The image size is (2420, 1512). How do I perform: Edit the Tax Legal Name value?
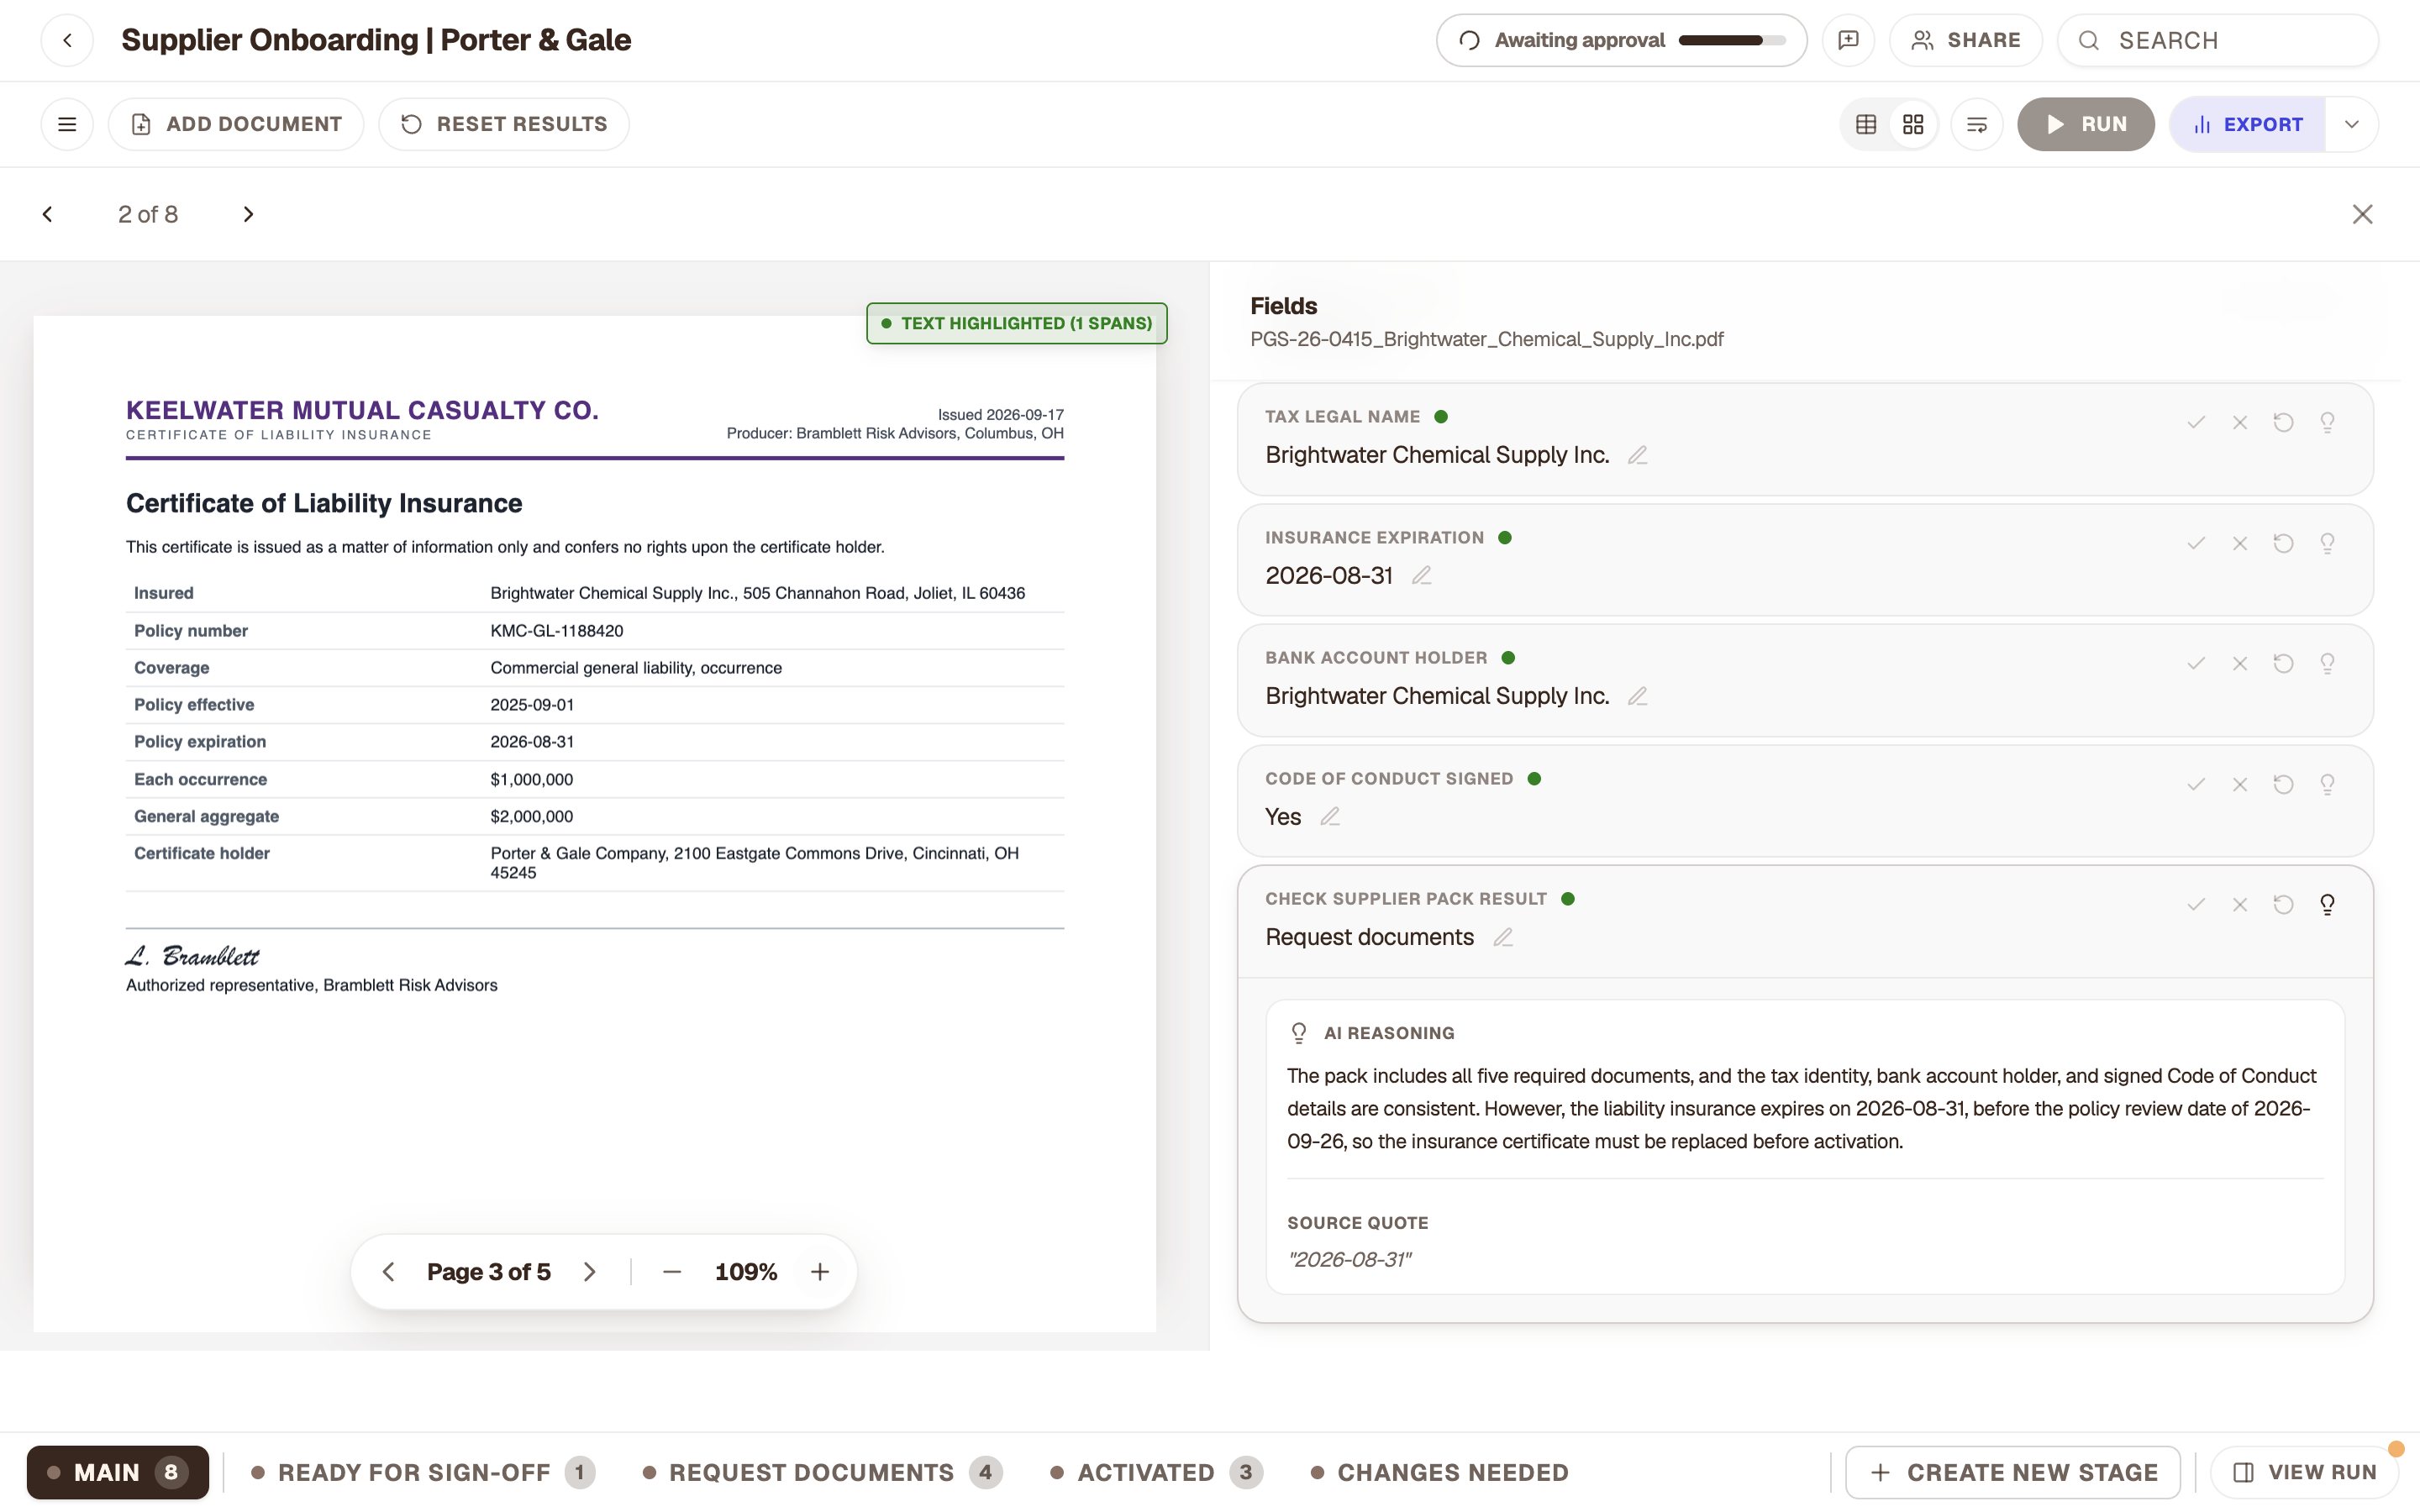1637,455
